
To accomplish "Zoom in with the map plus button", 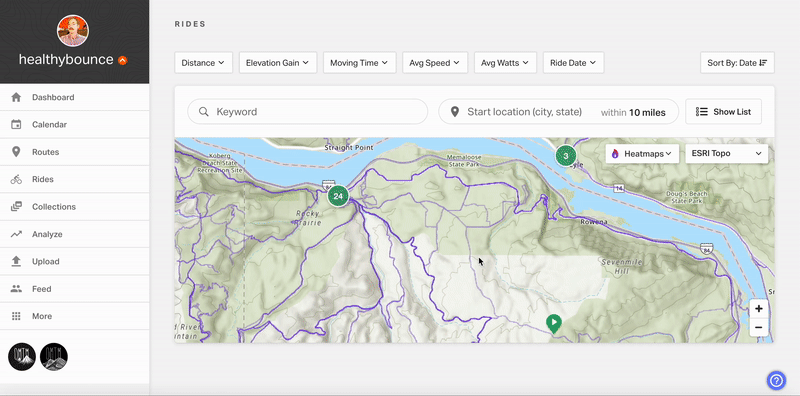I will [759, 309].
